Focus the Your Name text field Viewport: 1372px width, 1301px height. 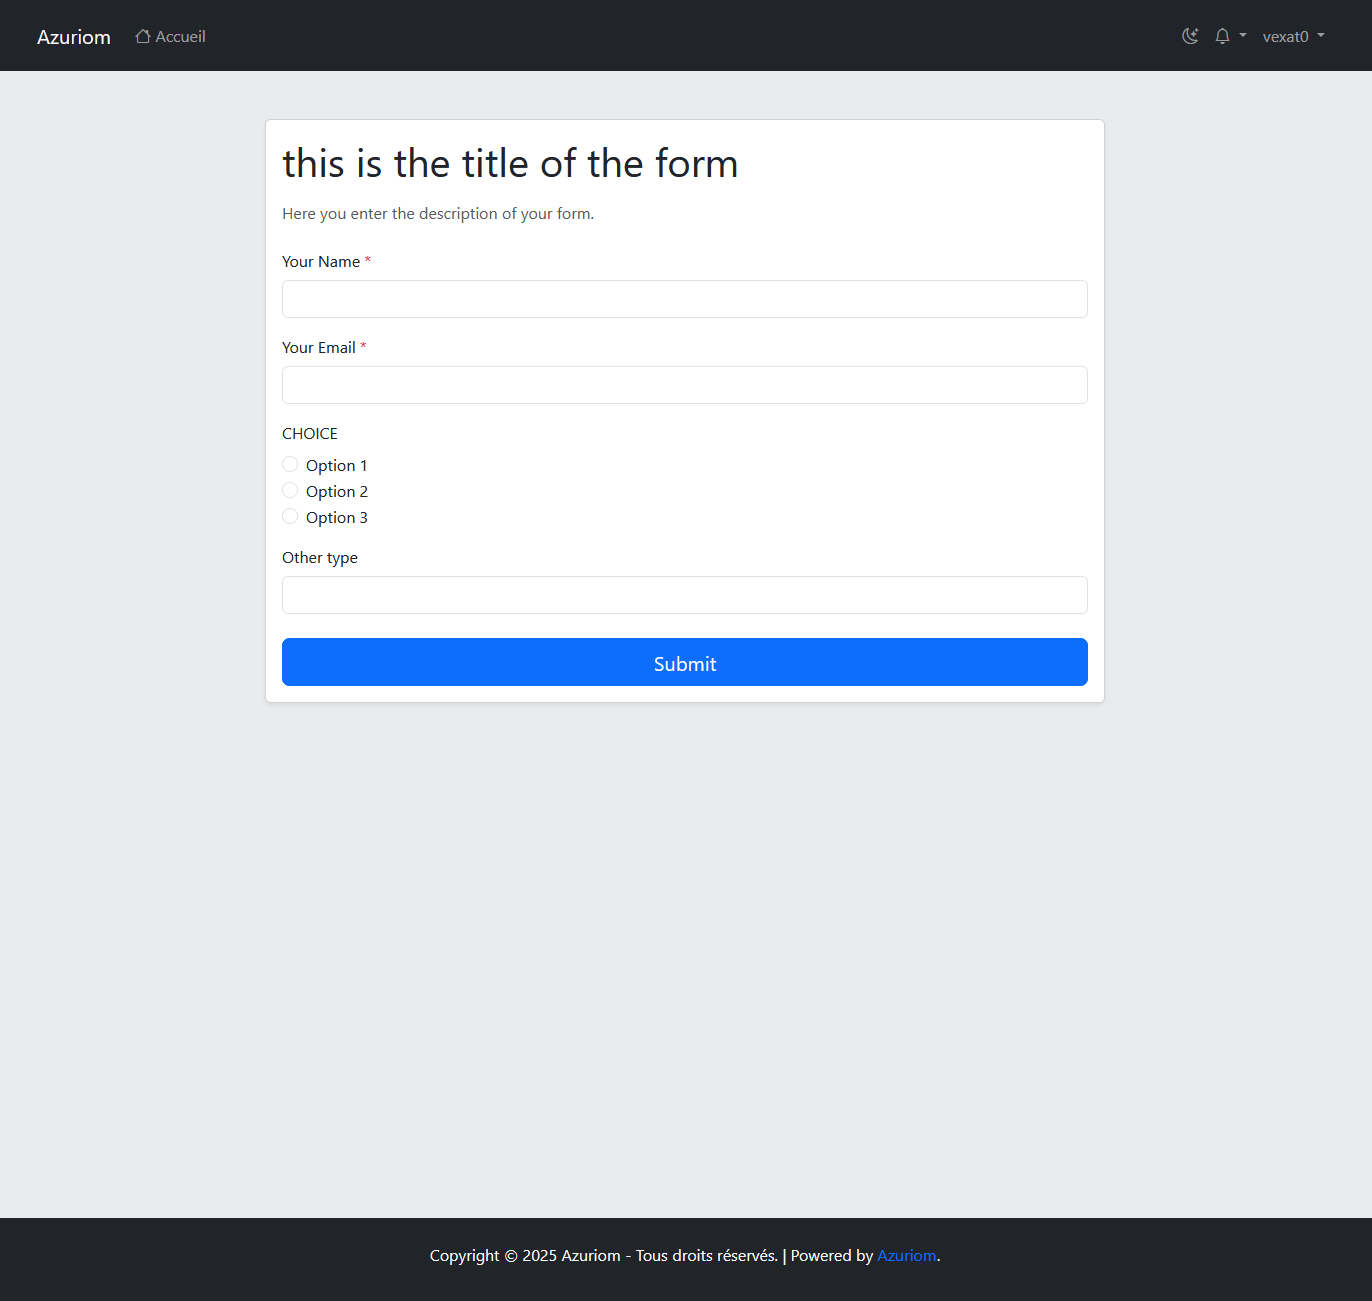[x=685, y=299]
